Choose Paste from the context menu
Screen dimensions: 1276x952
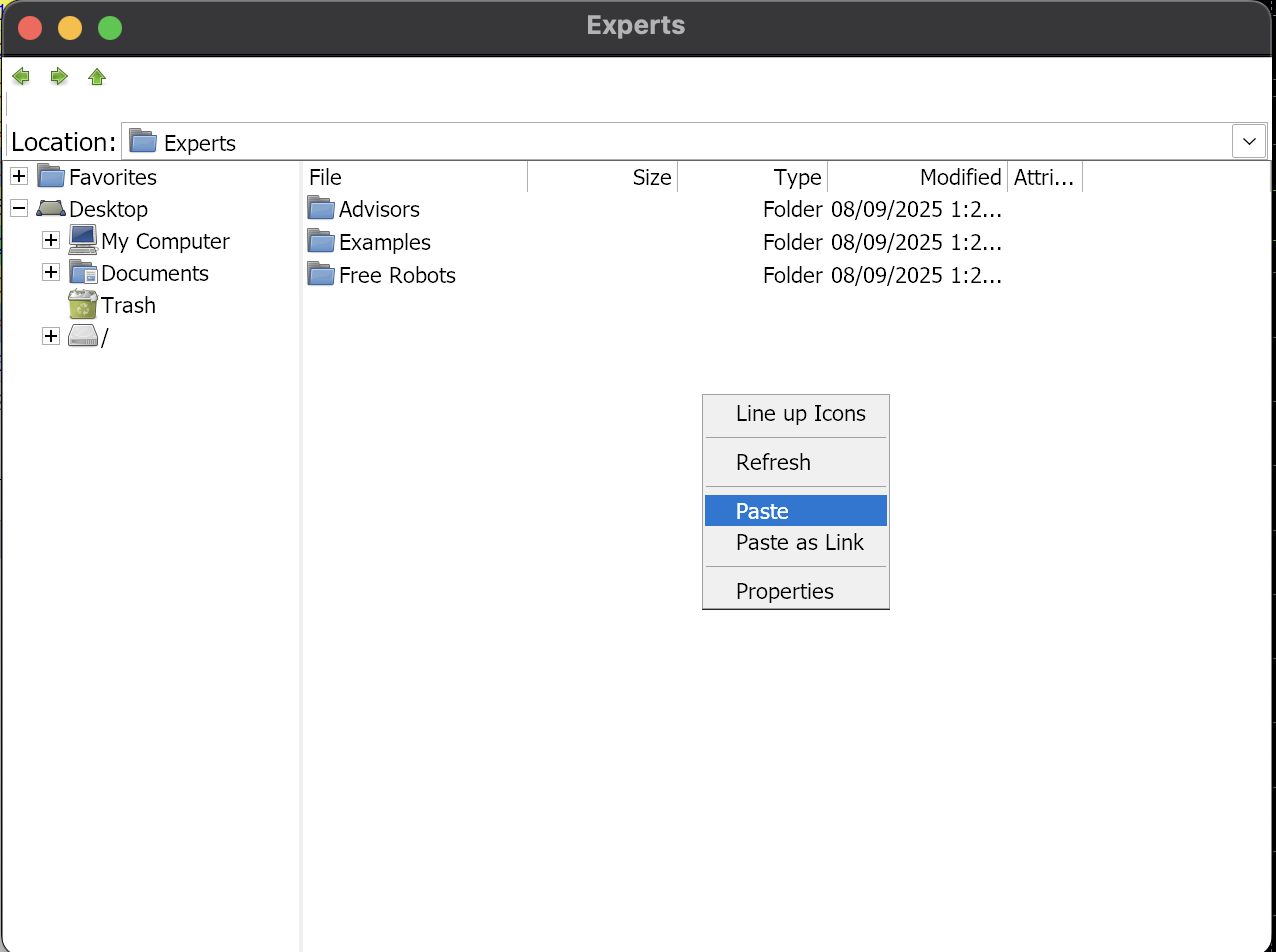762,511
